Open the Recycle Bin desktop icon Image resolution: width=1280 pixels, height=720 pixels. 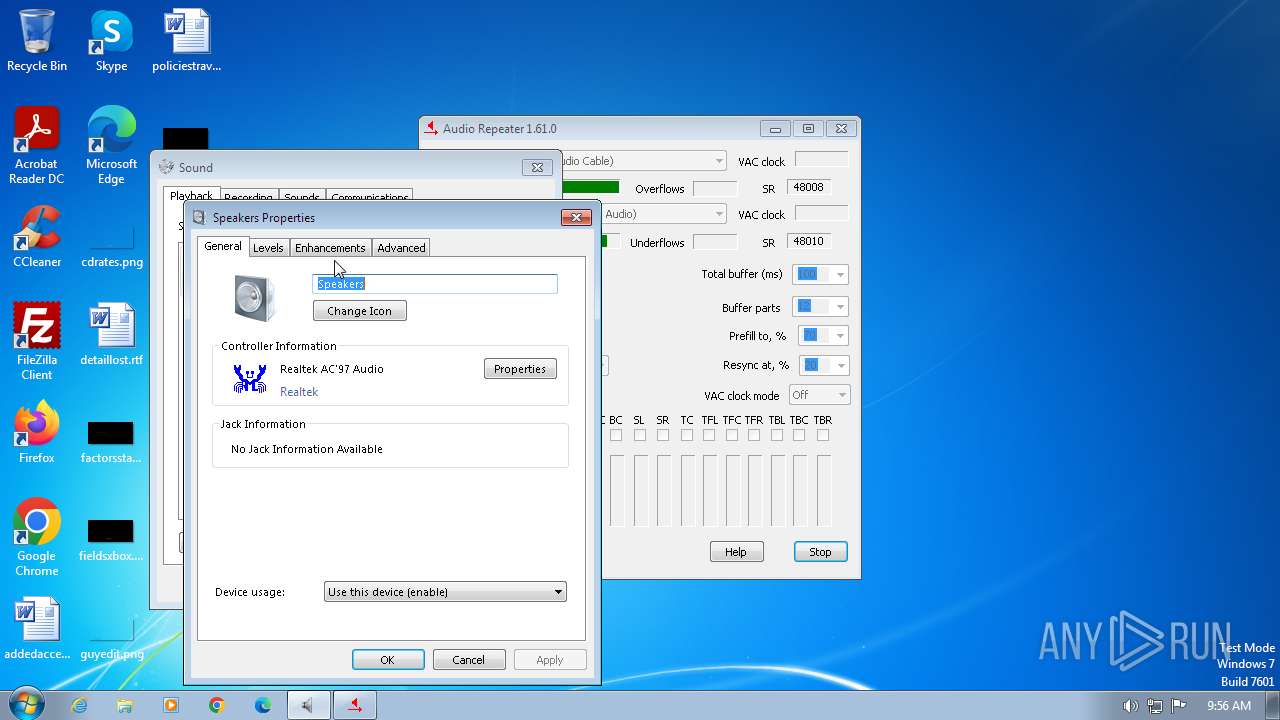[x=37, y=41]
